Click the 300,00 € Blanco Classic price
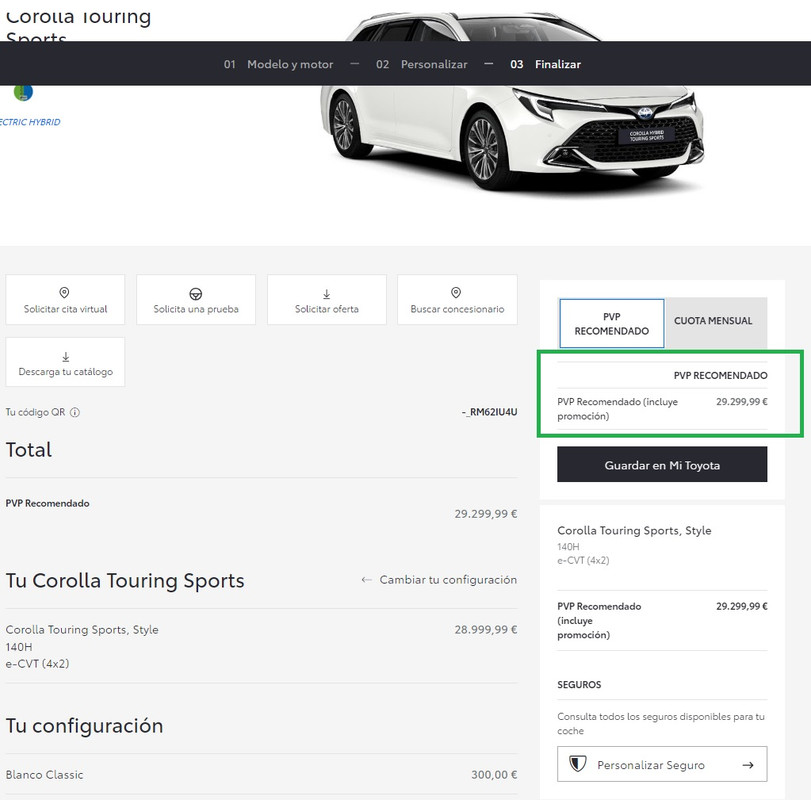This screenshot has width=811, height=800. pyautogui.click(x=494, y=775)
